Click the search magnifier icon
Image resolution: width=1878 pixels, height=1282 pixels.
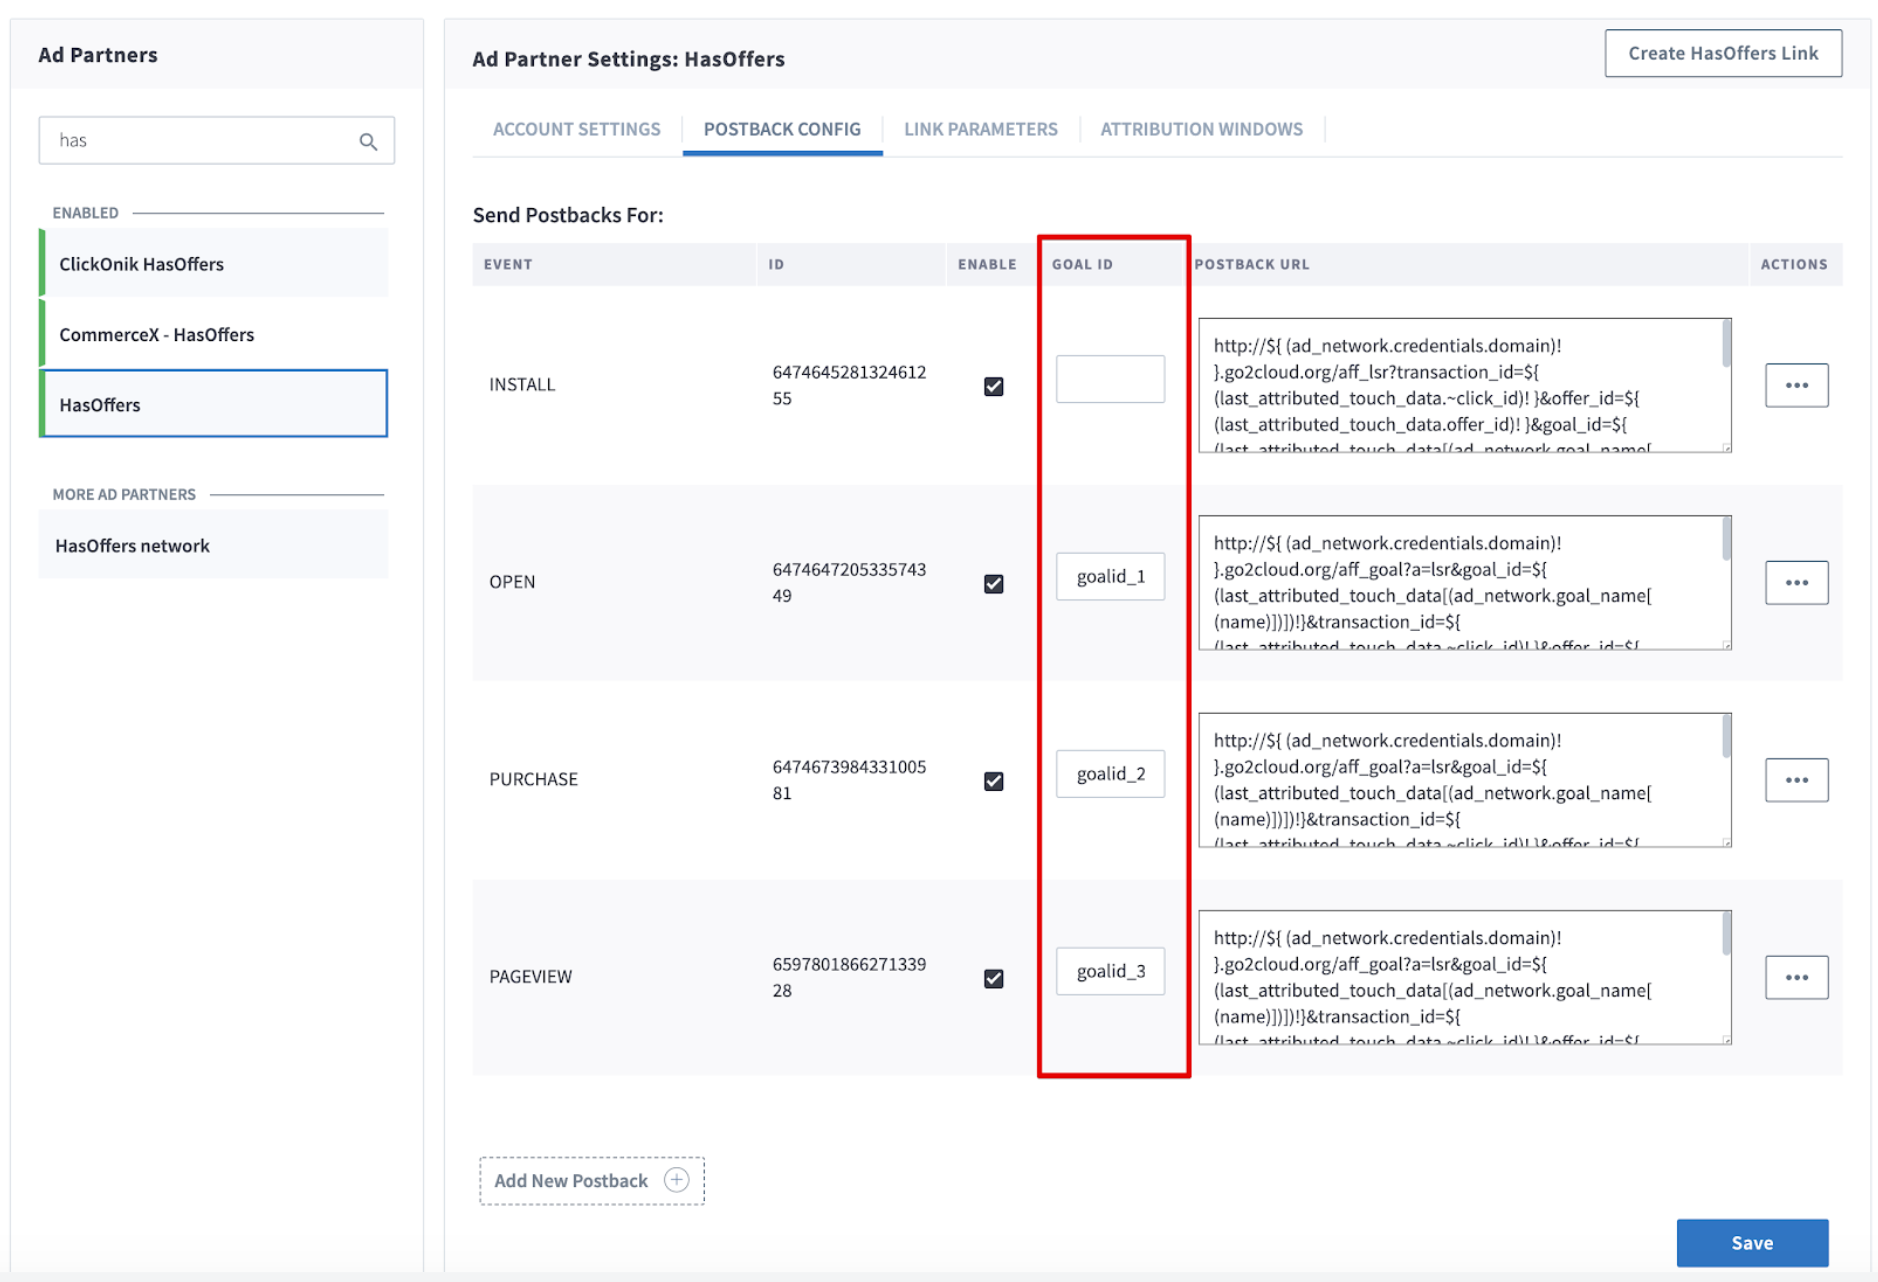tap(368, 141)
